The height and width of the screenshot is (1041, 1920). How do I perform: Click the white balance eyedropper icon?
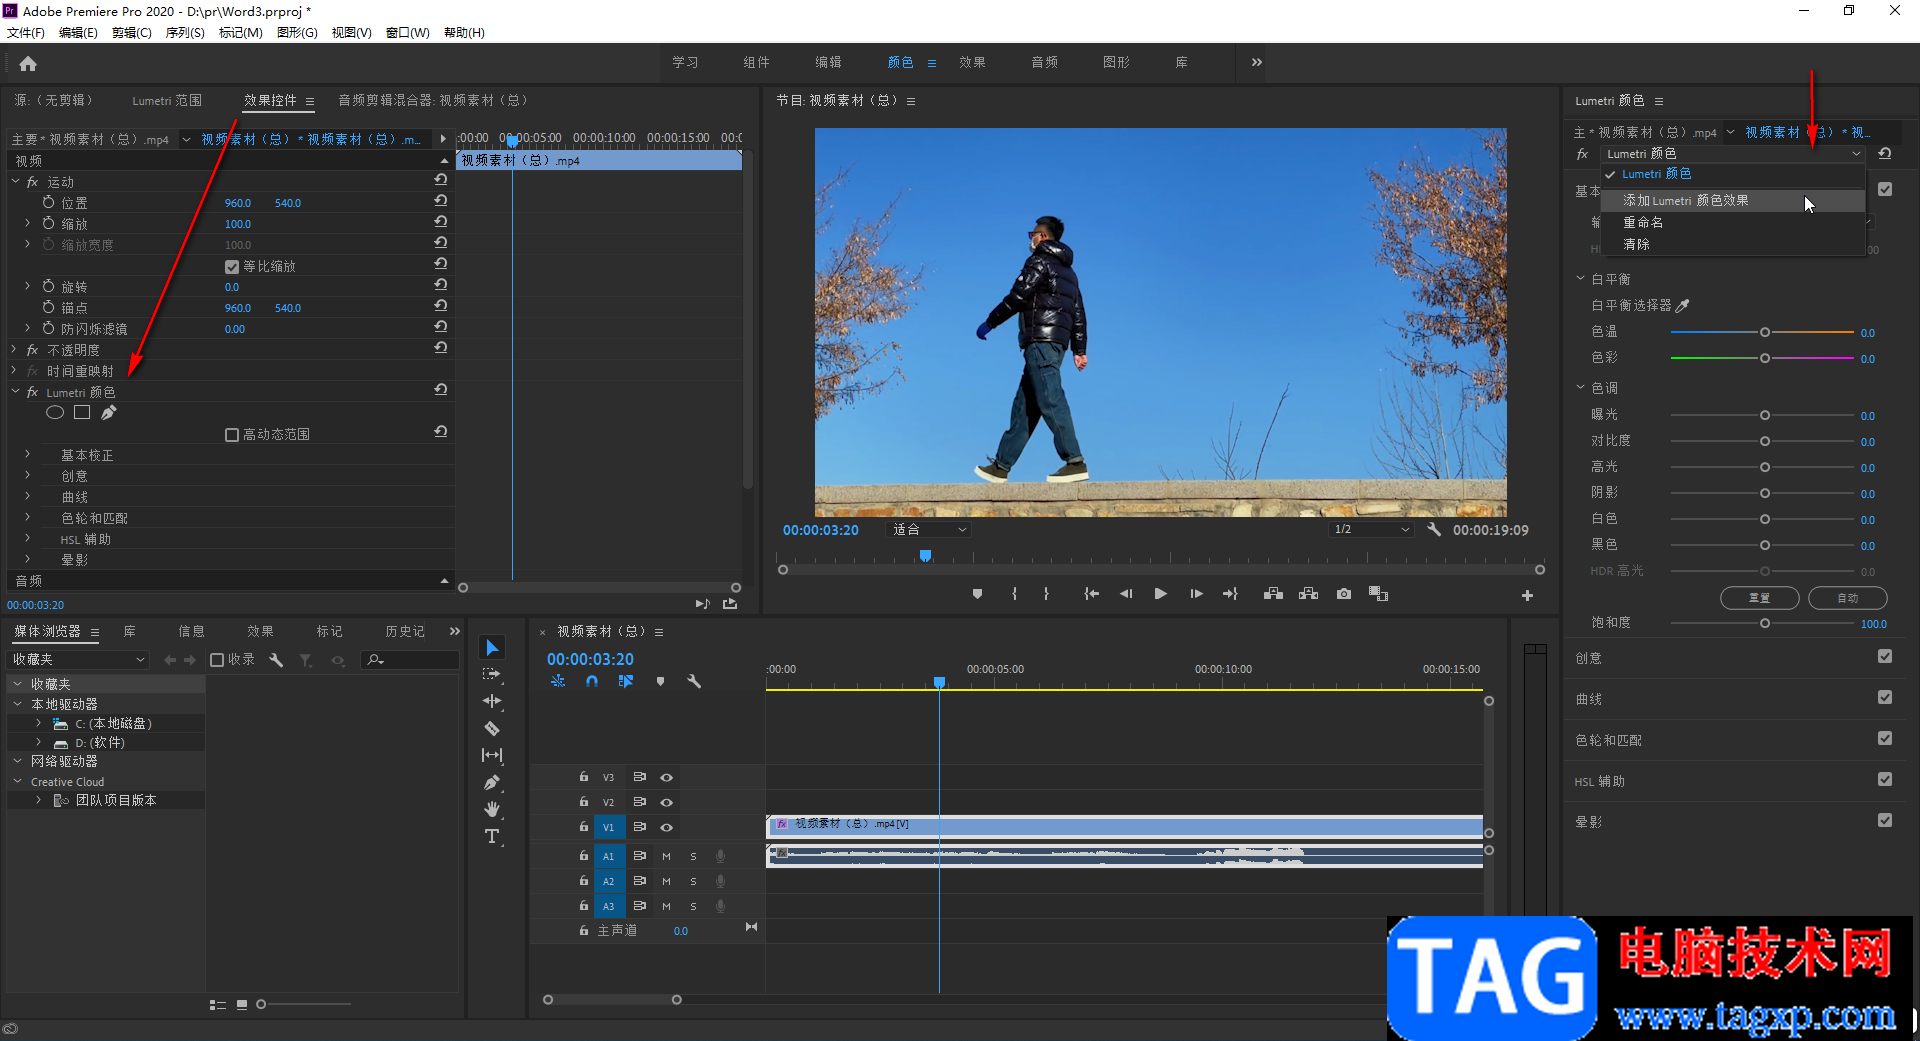click(1683, 306)
